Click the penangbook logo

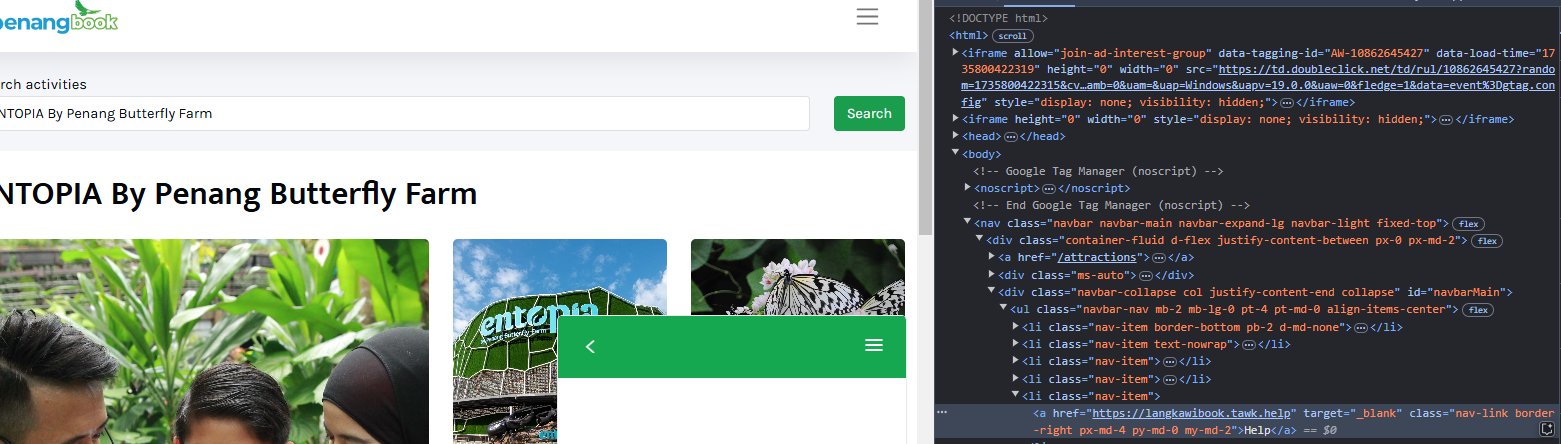click(58, 18)
